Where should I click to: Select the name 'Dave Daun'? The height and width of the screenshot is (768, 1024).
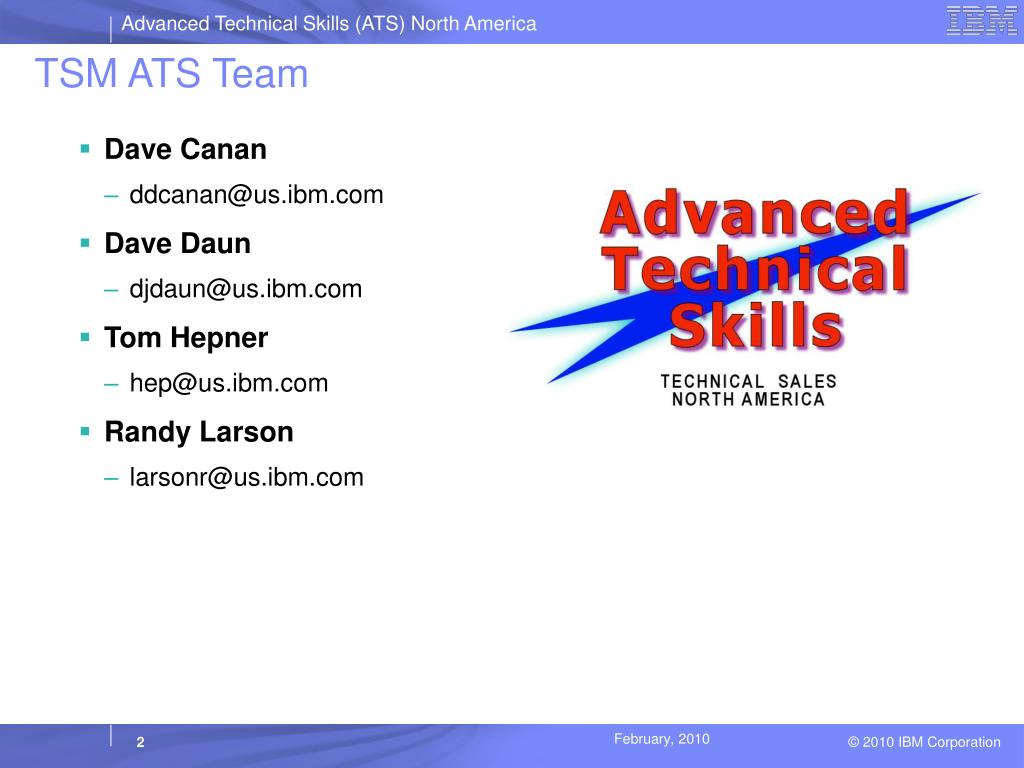pos(178,244)
